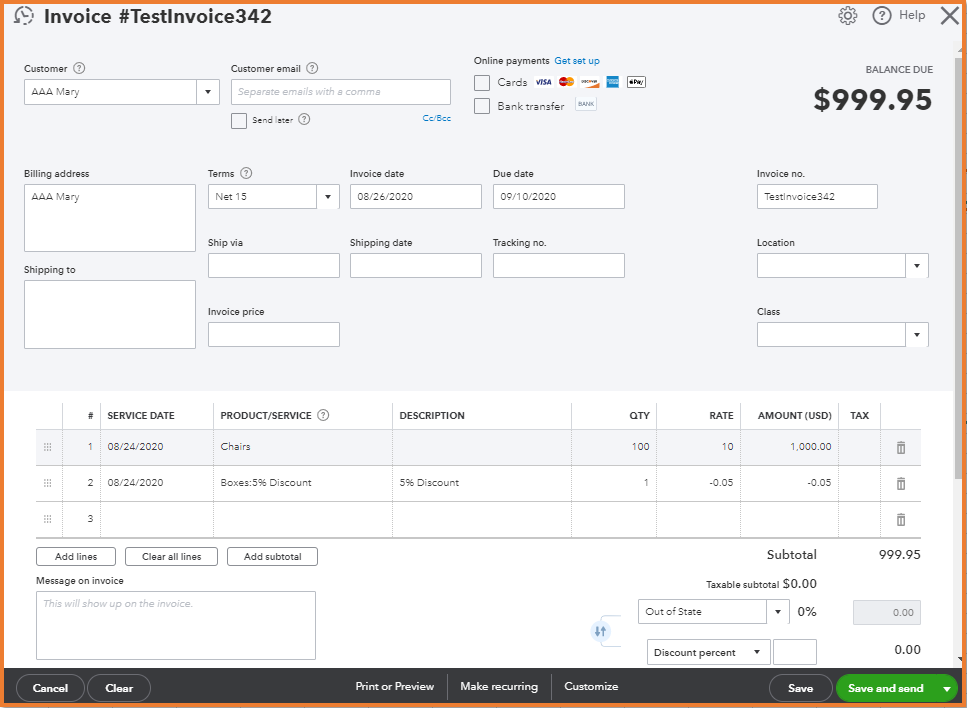Open the Out of State tax dropdown
This screenshot has height=708, width=967.
pyautogui.click(x=778, y=612)
